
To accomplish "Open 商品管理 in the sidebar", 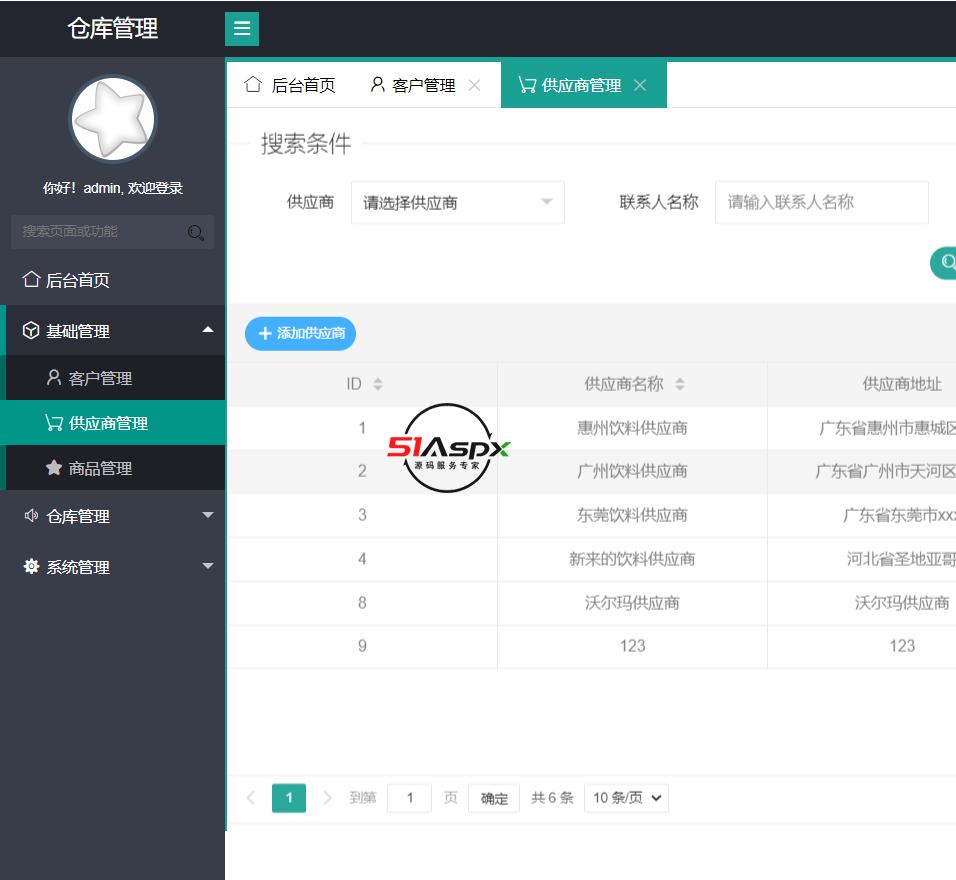I will coord(100,468).
